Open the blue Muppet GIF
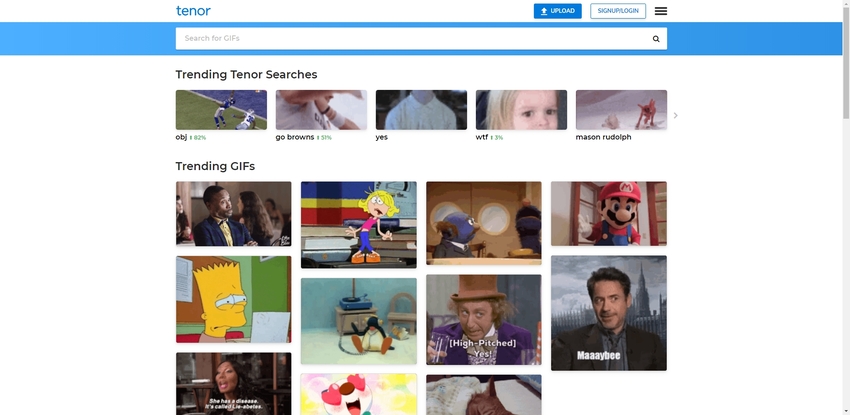850x415 pixels. [483, 222]
